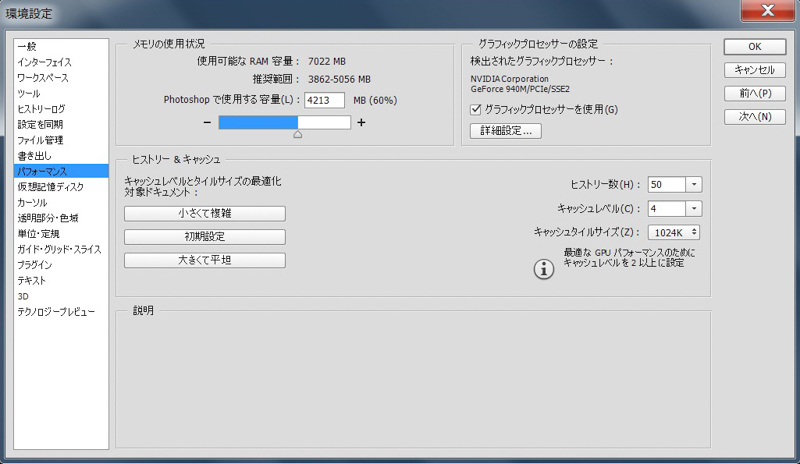
Task: Decrease memory with the minus icon
Action: coord(207,123)
